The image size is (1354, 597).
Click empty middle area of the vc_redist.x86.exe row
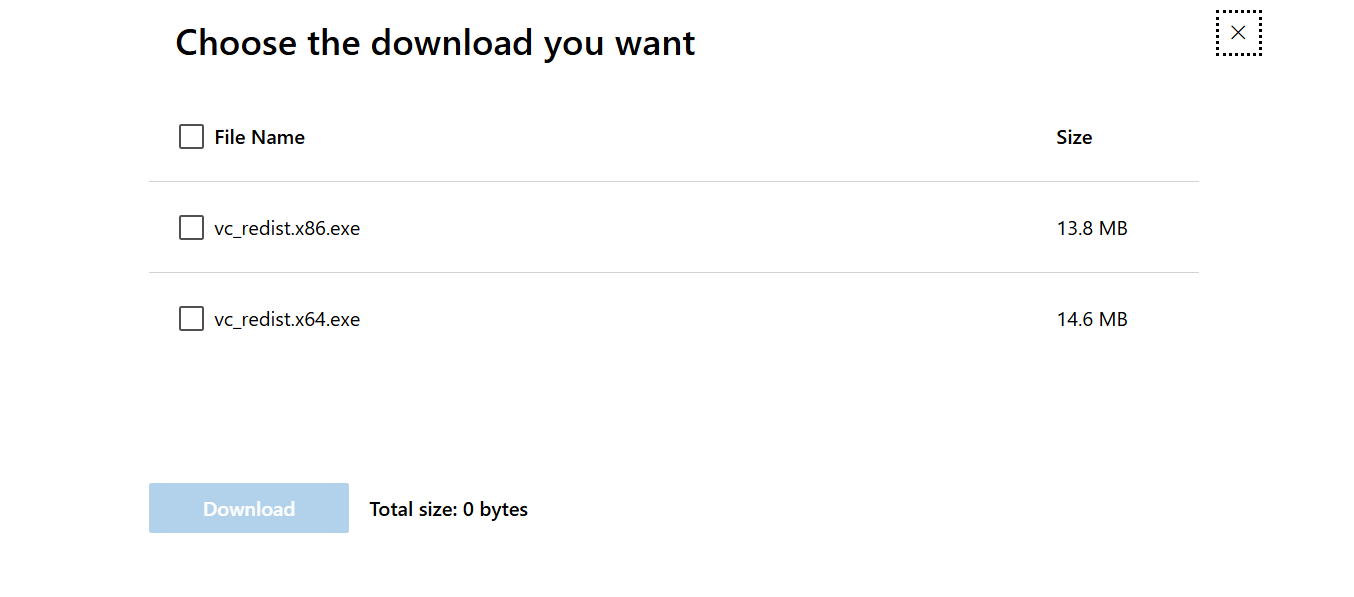700,228
